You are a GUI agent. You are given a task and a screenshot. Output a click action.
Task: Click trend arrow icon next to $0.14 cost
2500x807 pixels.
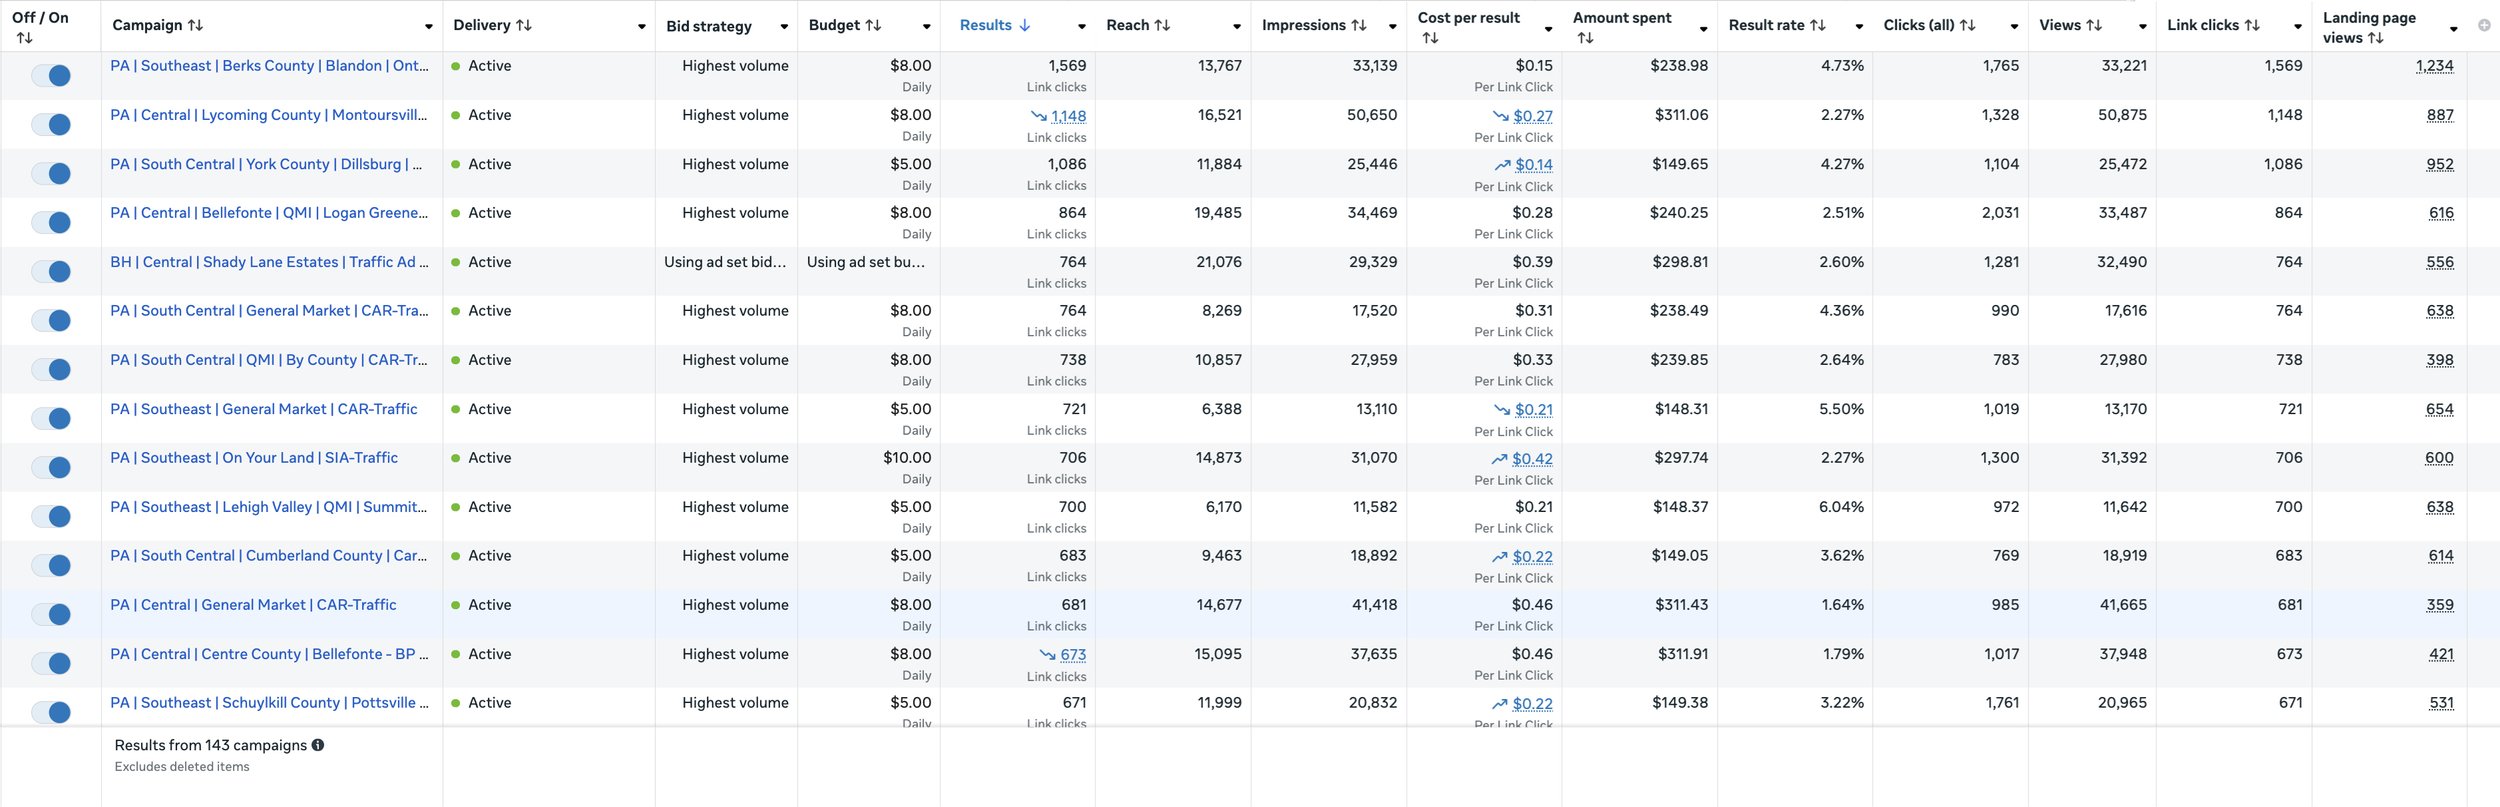point(1502,165)
